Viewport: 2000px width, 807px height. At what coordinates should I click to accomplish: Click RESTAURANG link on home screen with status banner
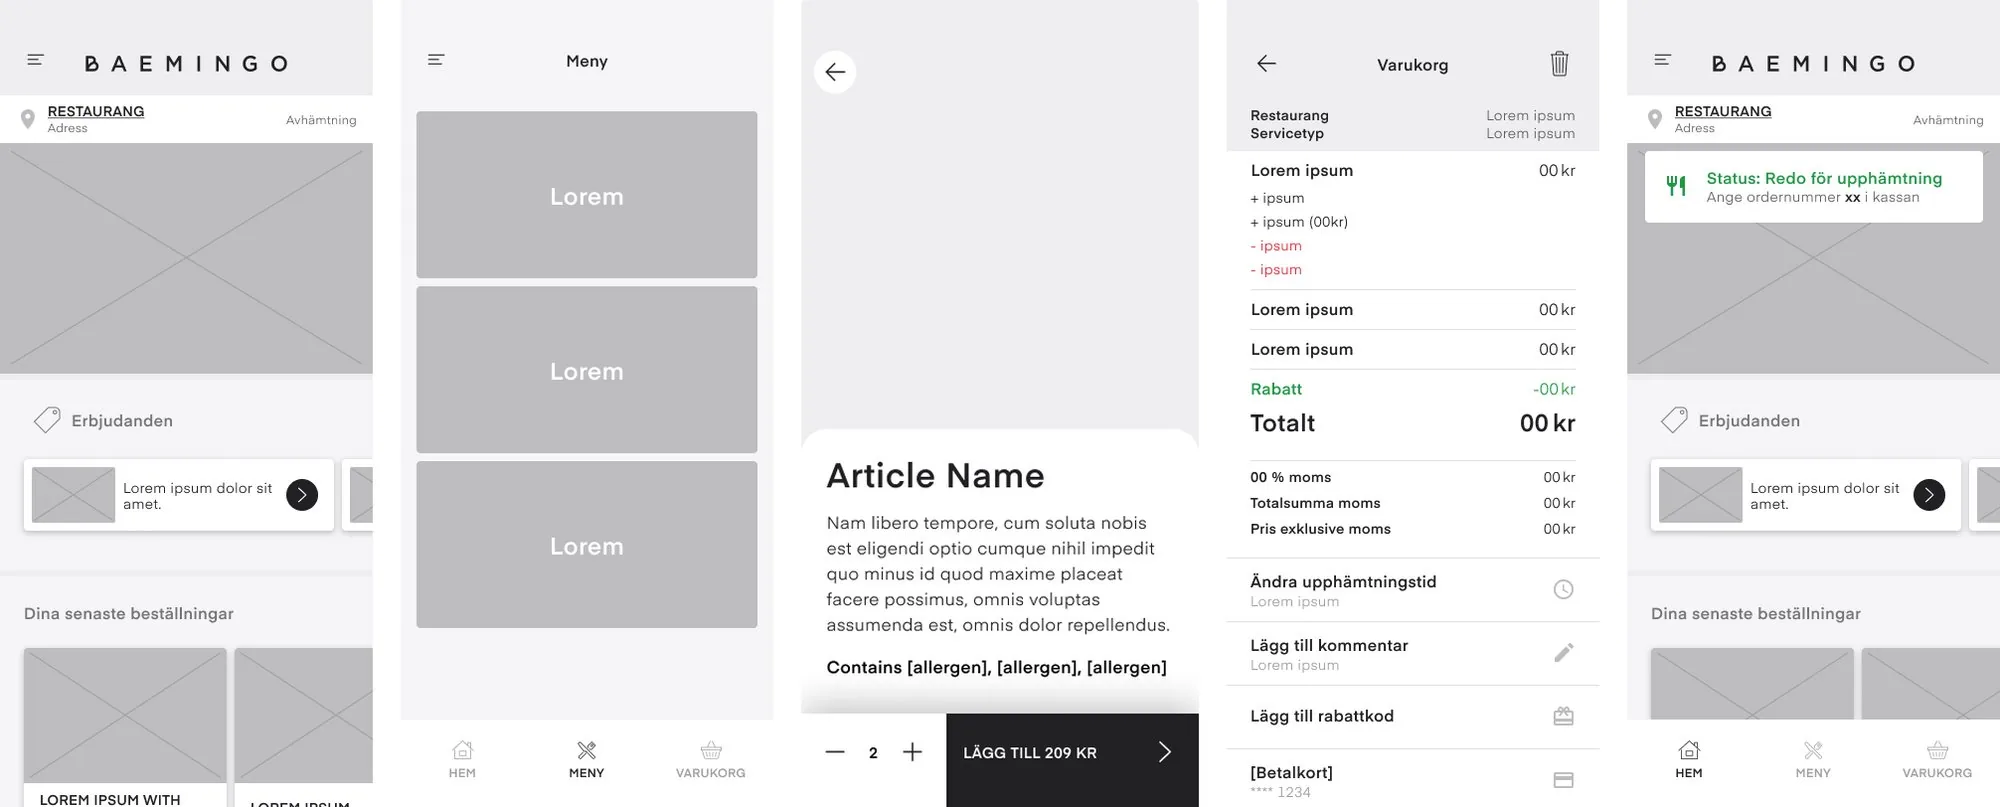pyautogui.click(x=1723, y=111)
